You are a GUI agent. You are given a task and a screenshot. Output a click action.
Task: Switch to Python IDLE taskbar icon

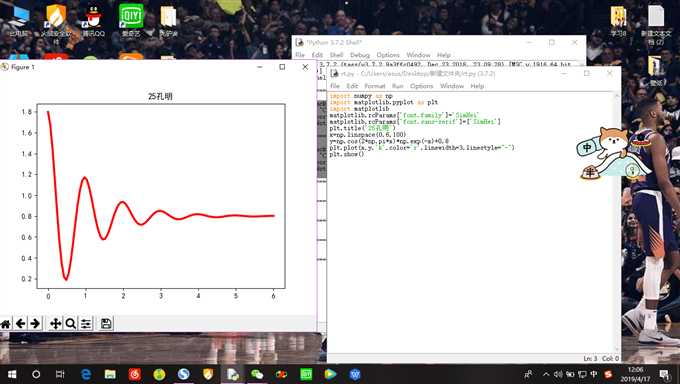point(232,374)
